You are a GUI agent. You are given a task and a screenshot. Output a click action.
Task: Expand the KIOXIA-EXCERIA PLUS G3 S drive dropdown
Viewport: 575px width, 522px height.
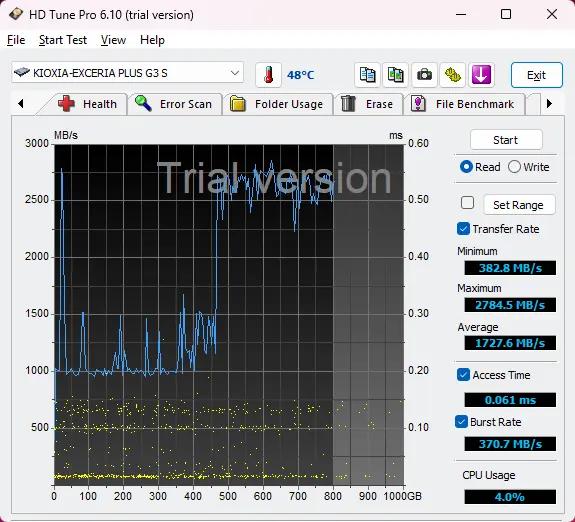click(127, 73)
